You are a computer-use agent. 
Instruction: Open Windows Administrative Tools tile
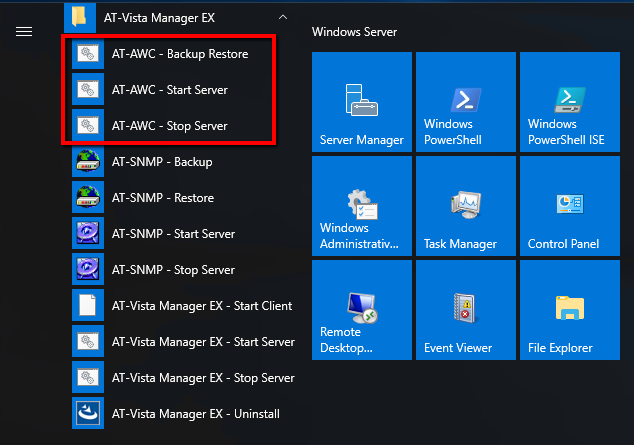361,207
